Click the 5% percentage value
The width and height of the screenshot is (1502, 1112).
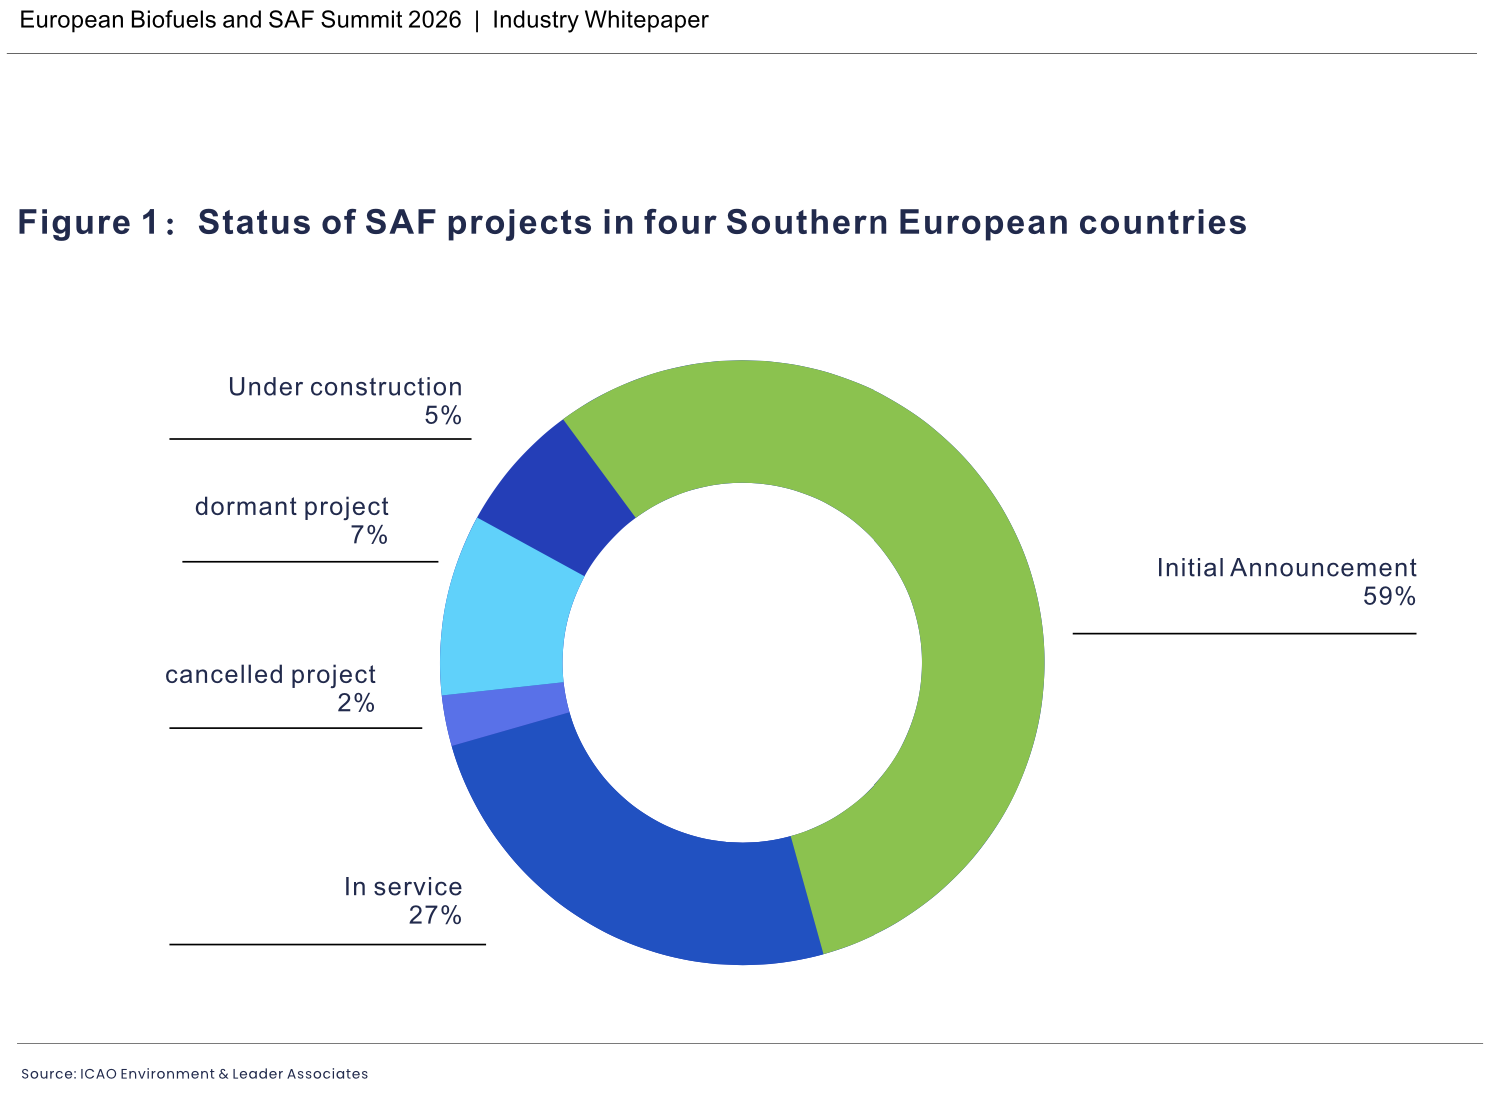[443, 416]
